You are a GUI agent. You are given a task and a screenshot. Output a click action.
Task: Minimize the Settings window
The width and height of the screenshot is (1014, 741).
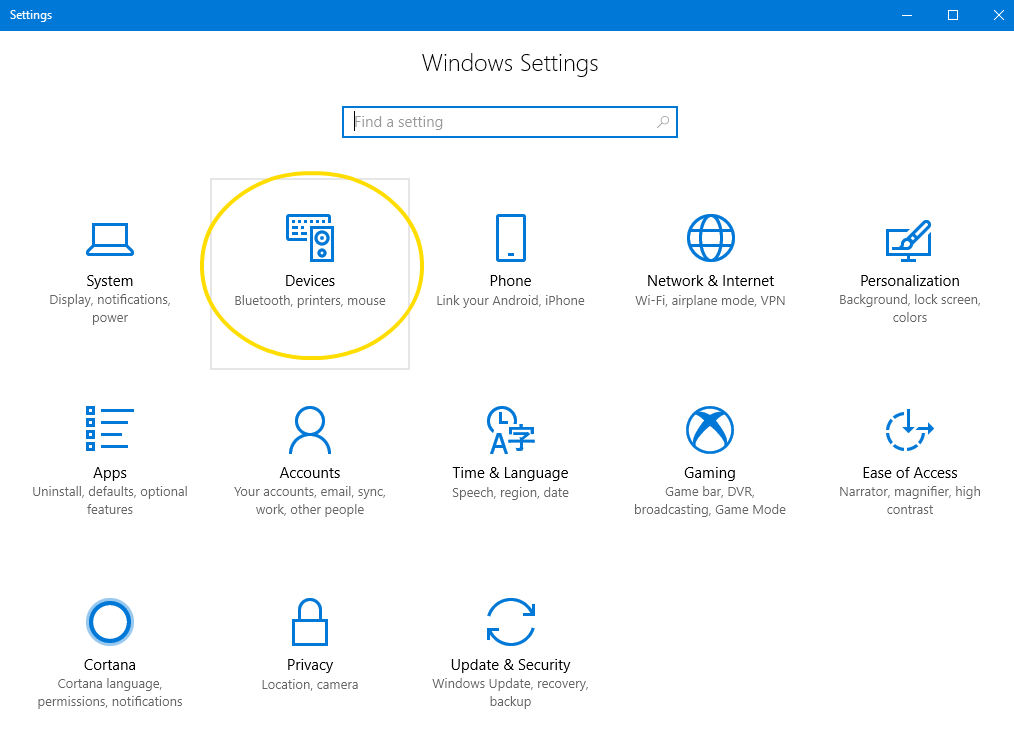[x=907, y=15]
